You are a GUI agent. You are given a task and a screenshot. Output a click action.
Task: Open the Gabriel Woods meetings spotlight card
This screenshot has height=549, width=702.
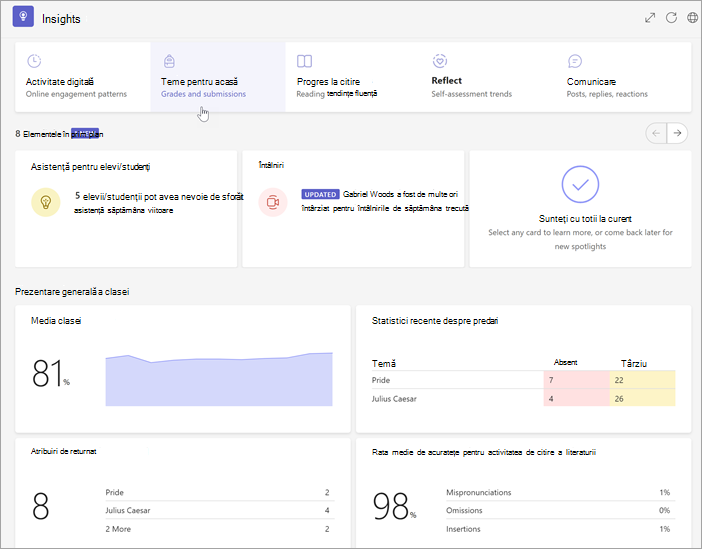click(x=353, y=209)
